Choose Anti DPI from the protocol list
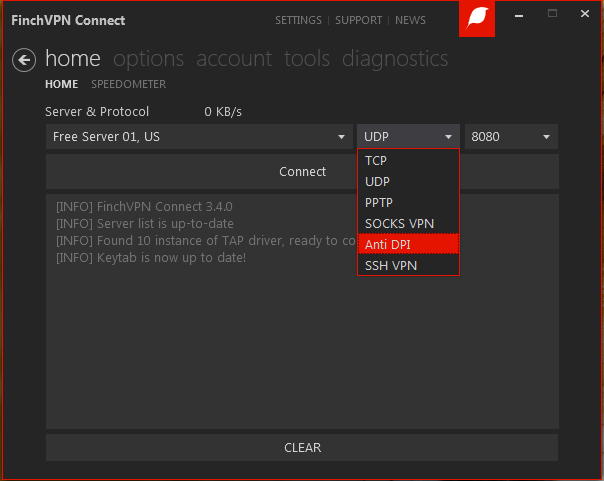 coord(408,244)
